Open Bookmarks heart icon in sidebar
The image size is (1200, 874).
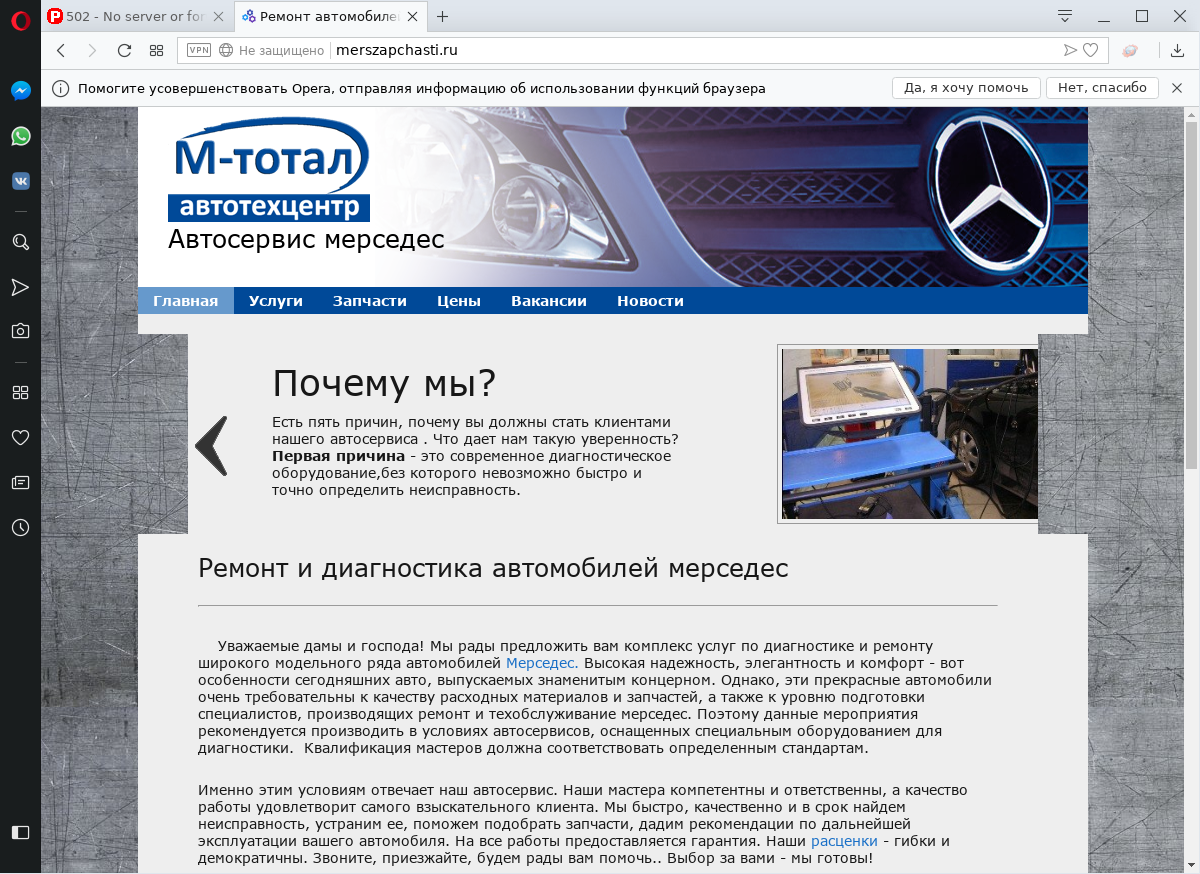coord(20,437)
